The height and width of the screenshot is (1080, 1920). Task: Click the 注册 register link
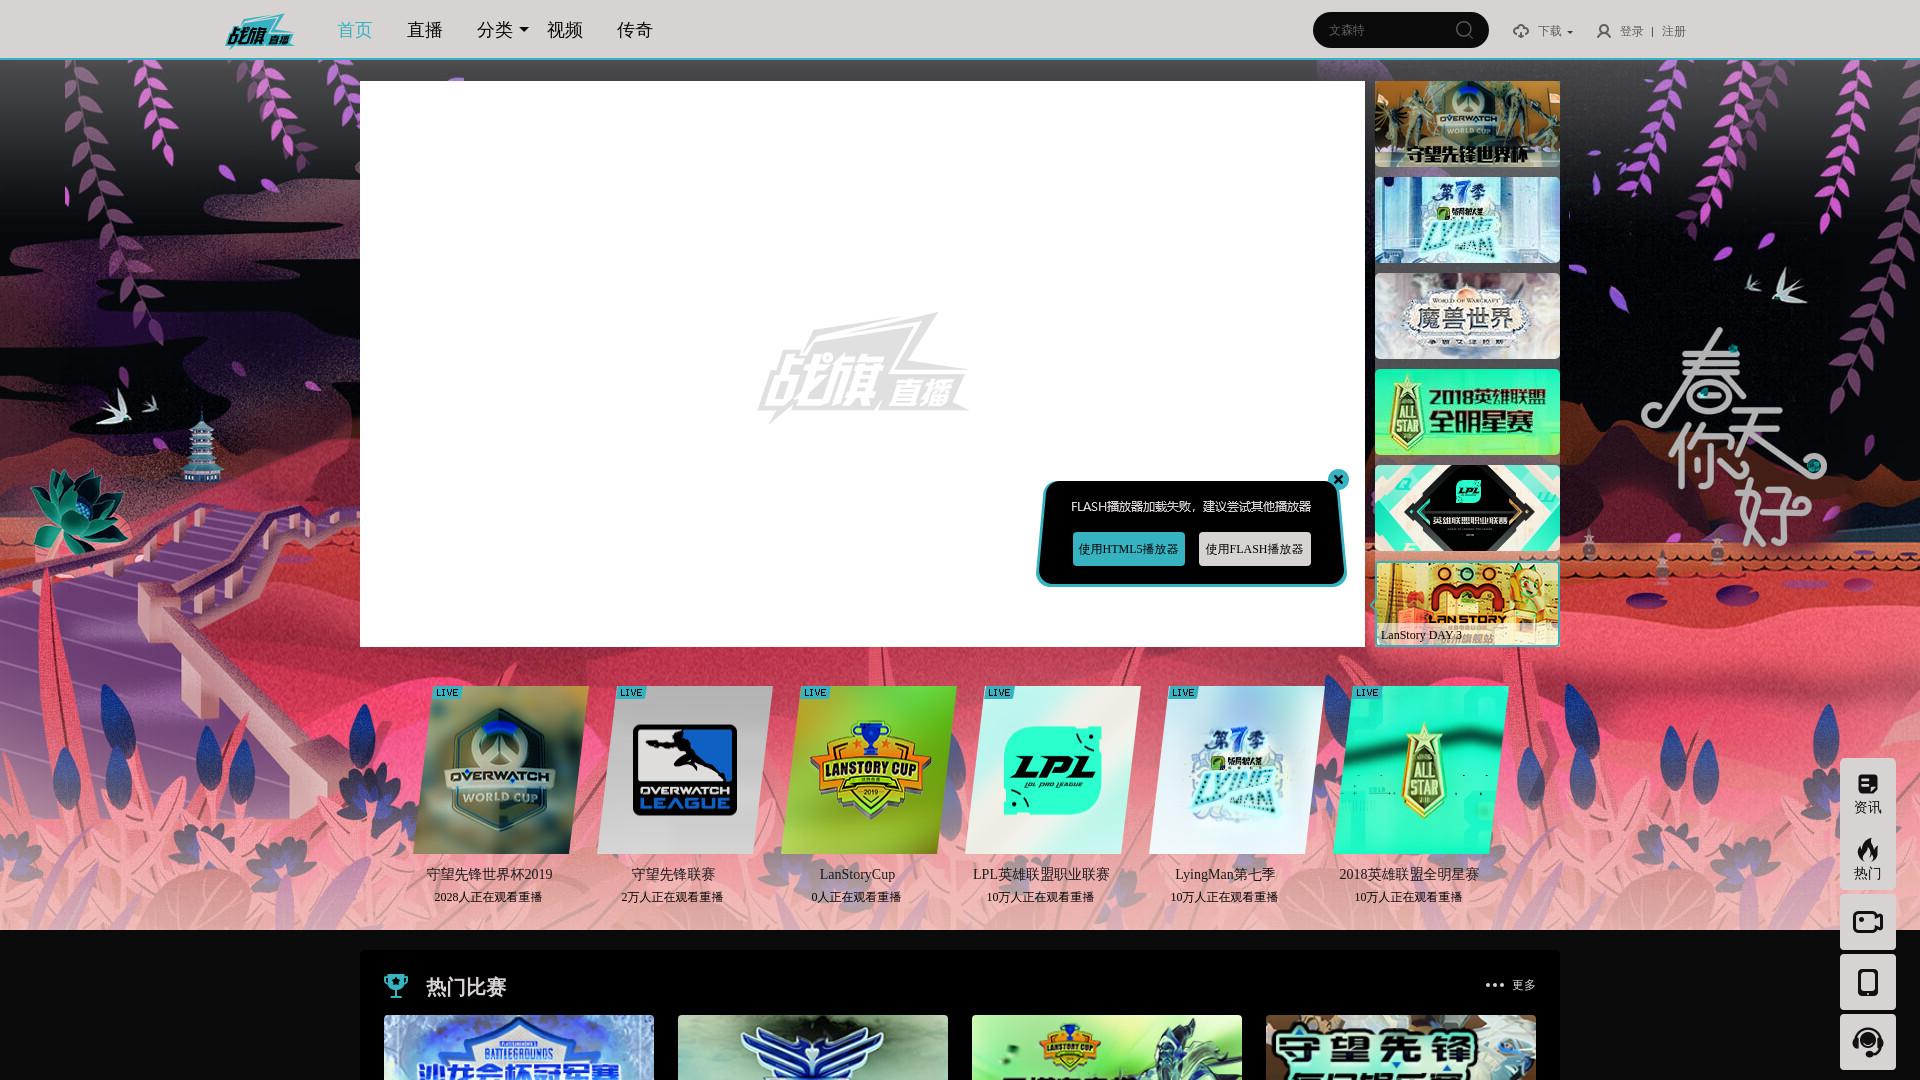pos(1674,31)
